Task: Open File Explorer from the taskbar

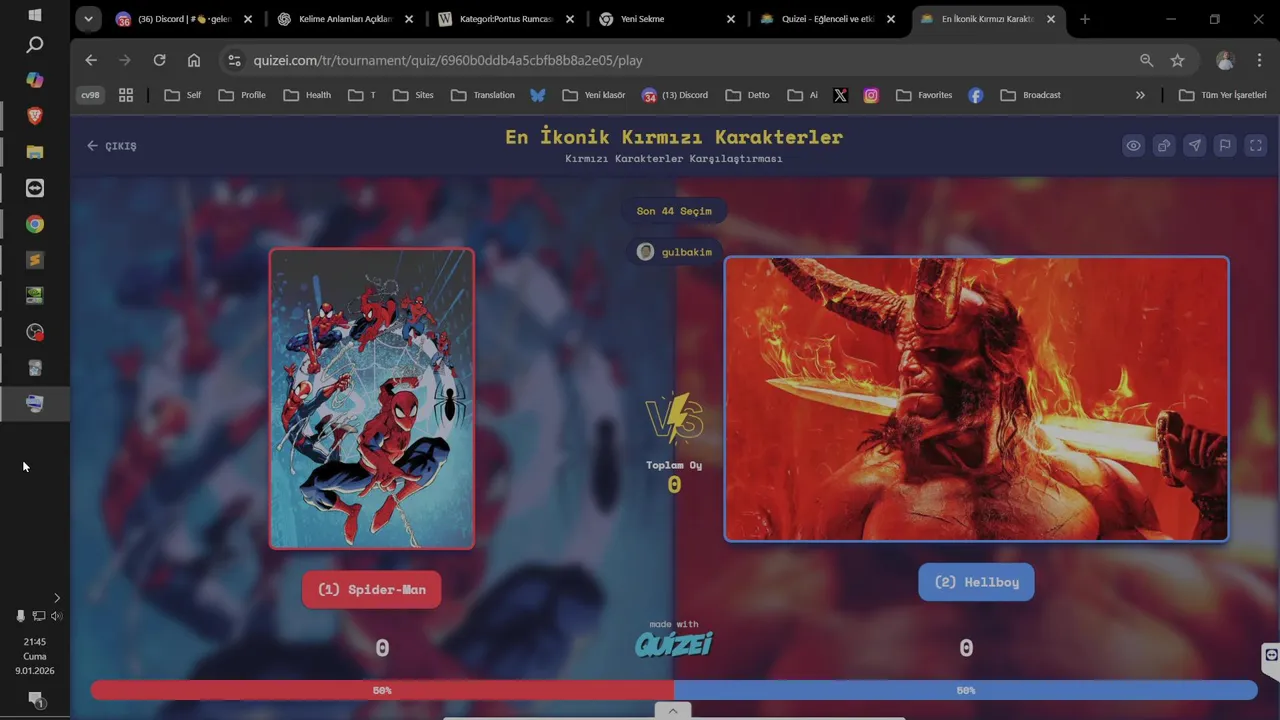Action: pyautogui.click(x=35, y=152)
